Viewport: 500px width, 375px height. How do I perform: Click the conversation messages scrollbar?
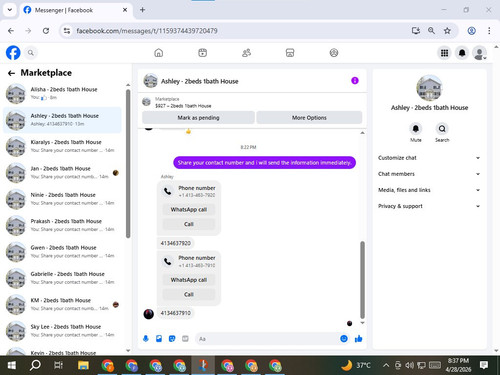(362, 279)
